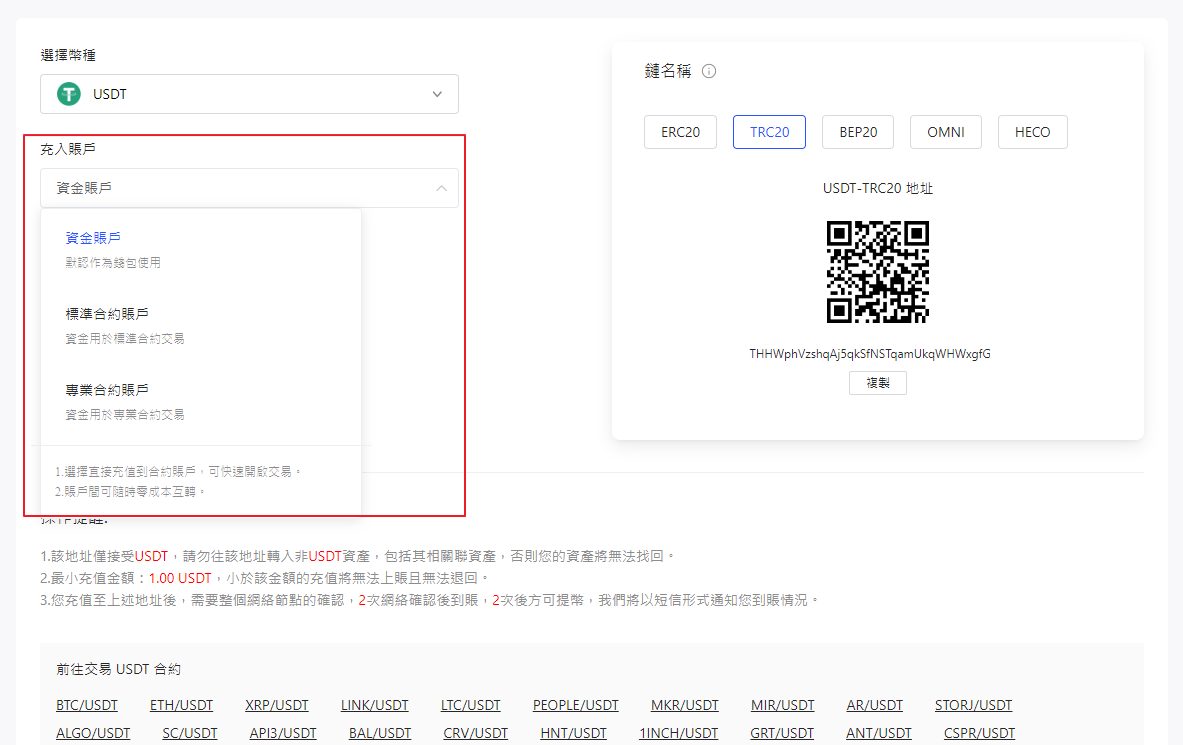Click the 1.00 USDT minimum deposit text
1183x745 pixels.
[x=180, y=578]
